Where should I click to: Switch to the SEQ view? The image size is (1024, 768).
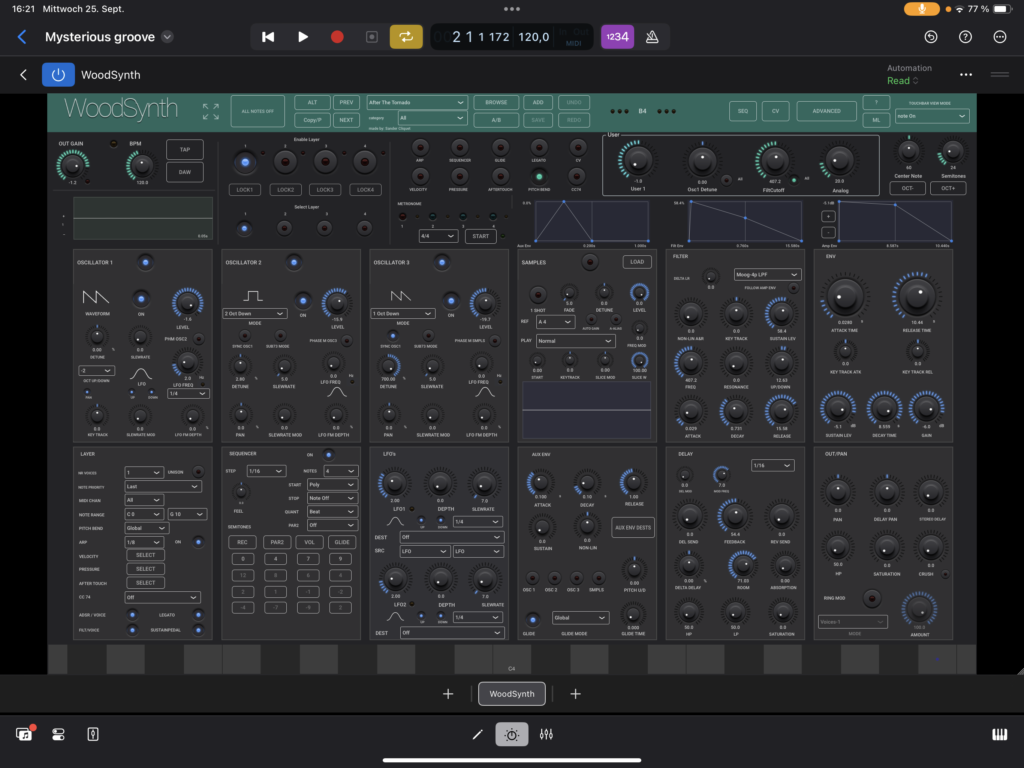click(x=743, y=111)
